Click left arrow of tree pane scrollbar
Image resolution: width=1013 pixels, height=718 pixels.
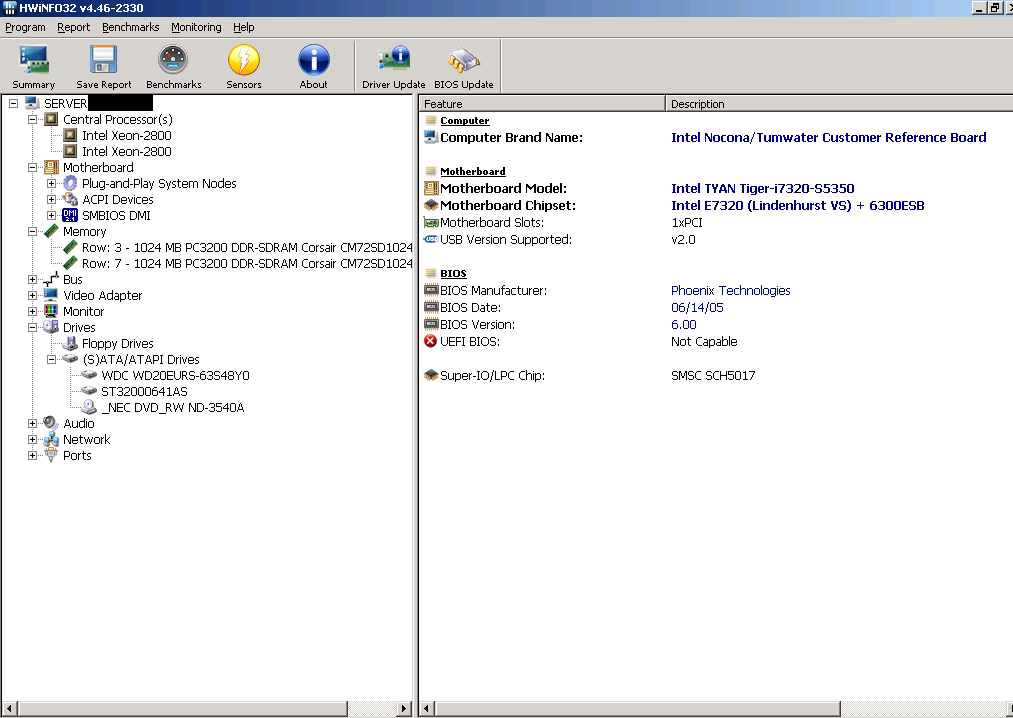pyautogui.click(x=9, y=709)
